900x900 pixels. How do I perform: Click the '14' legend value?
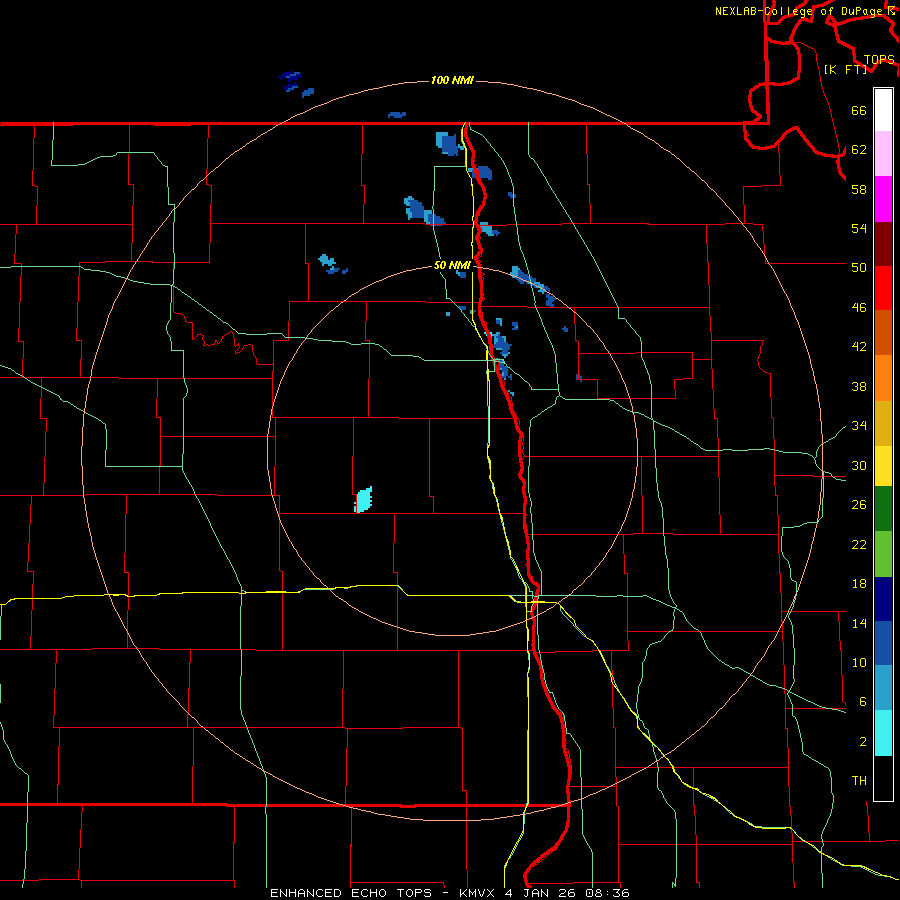(x=859, y=623)
